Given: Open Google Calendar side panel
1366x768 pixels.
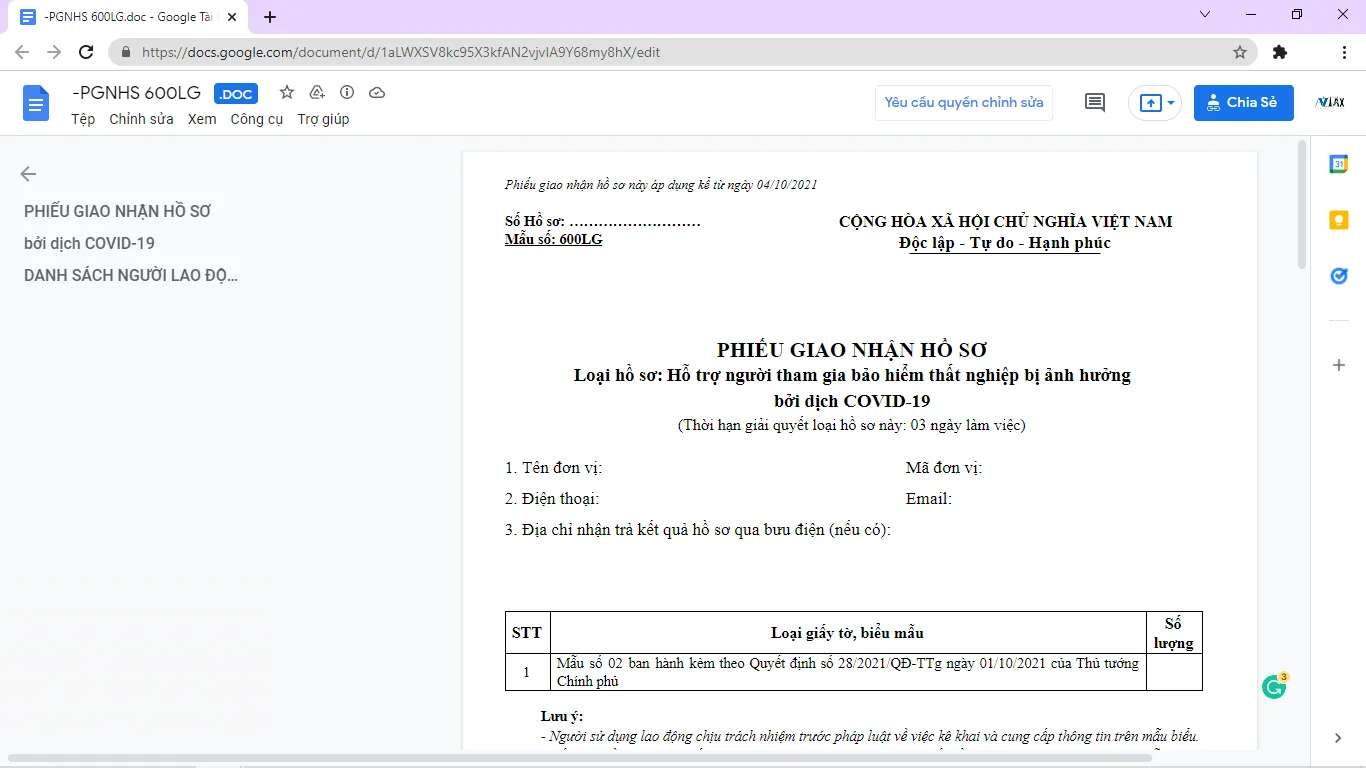Looking at the screenshot, I should click(x=1338, y=163).
